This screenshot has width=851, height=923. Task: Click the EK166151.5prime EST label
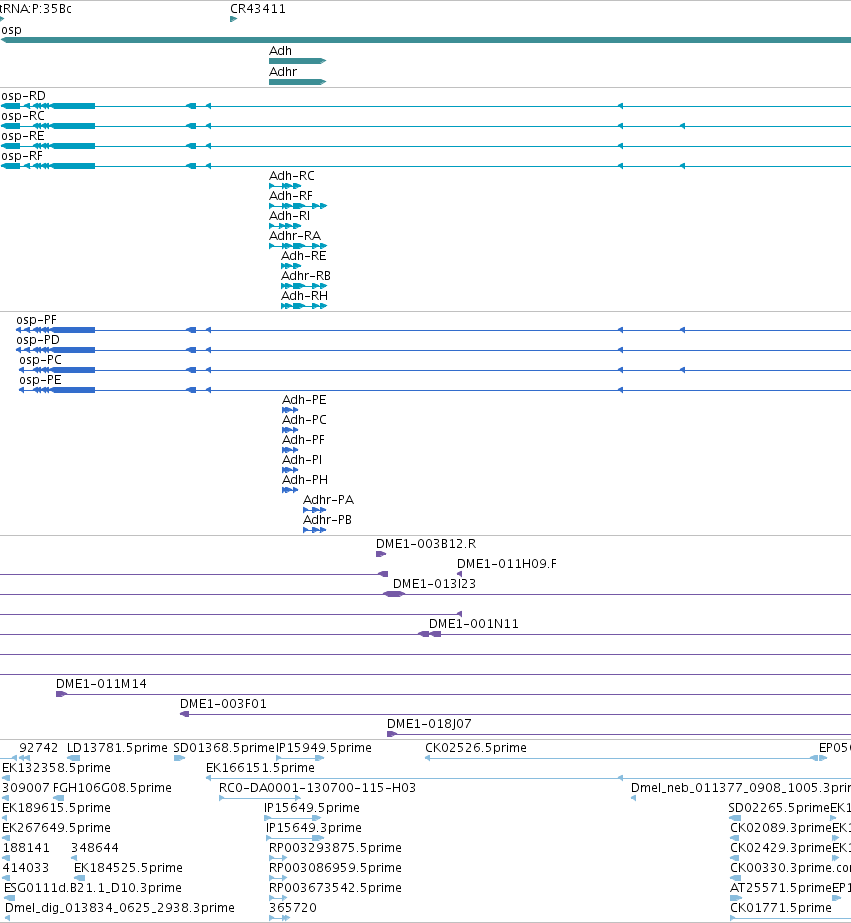point(260,768)
